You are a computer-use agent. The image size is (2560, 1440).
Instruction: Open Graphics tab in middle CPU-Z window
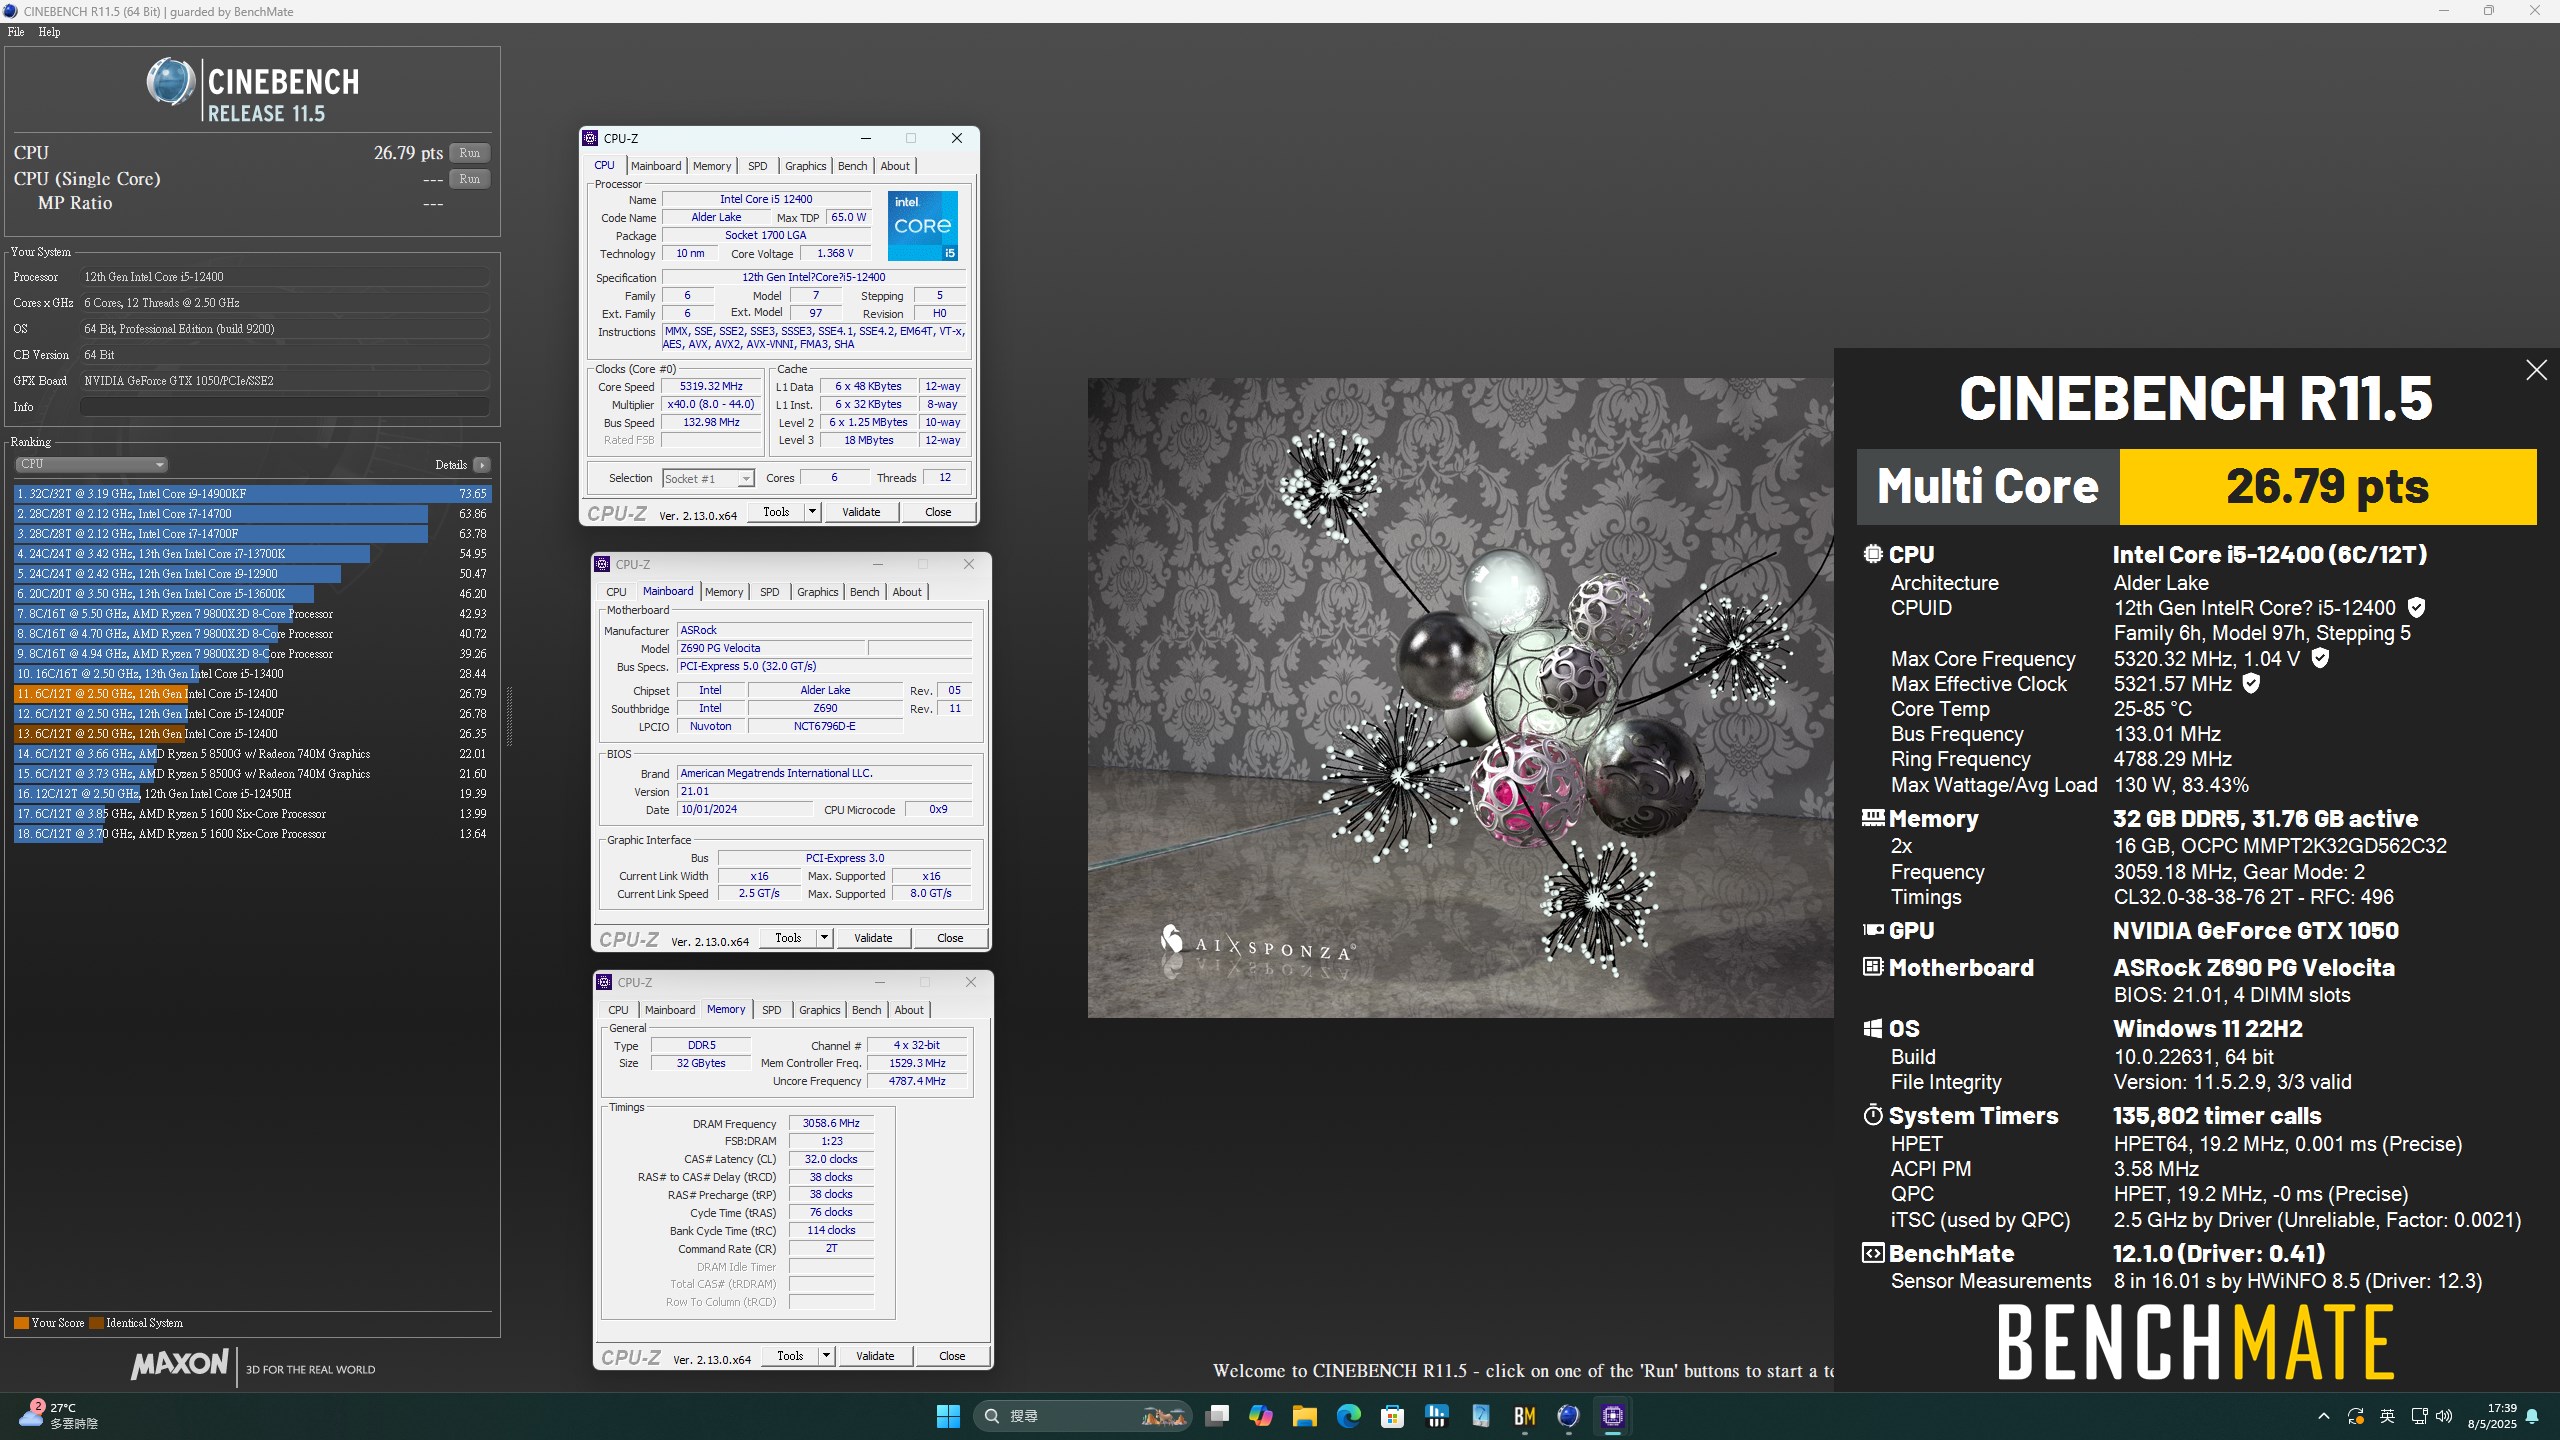point(818,592)
